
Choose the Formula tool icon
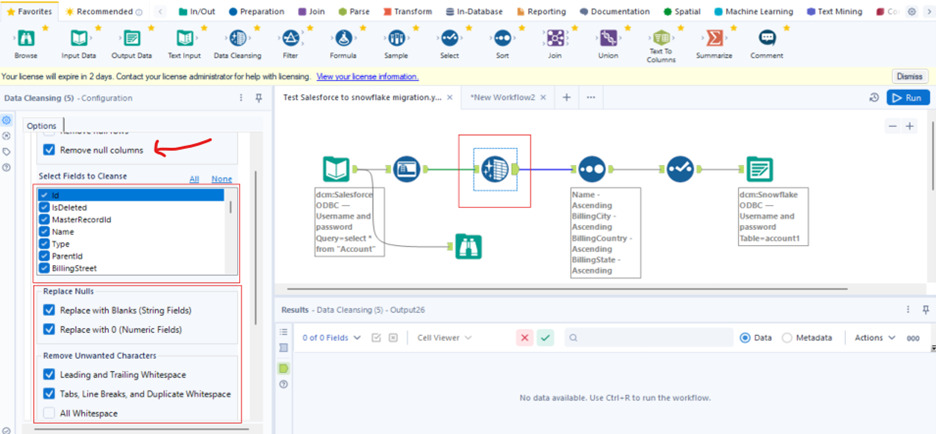pos(344,39)
